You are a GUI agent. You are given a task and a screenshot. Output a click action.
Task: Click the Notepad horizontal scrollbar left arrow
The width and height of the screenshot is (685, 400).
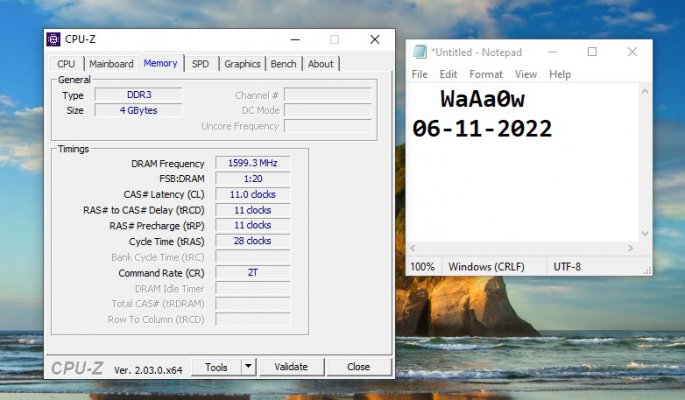413,248
